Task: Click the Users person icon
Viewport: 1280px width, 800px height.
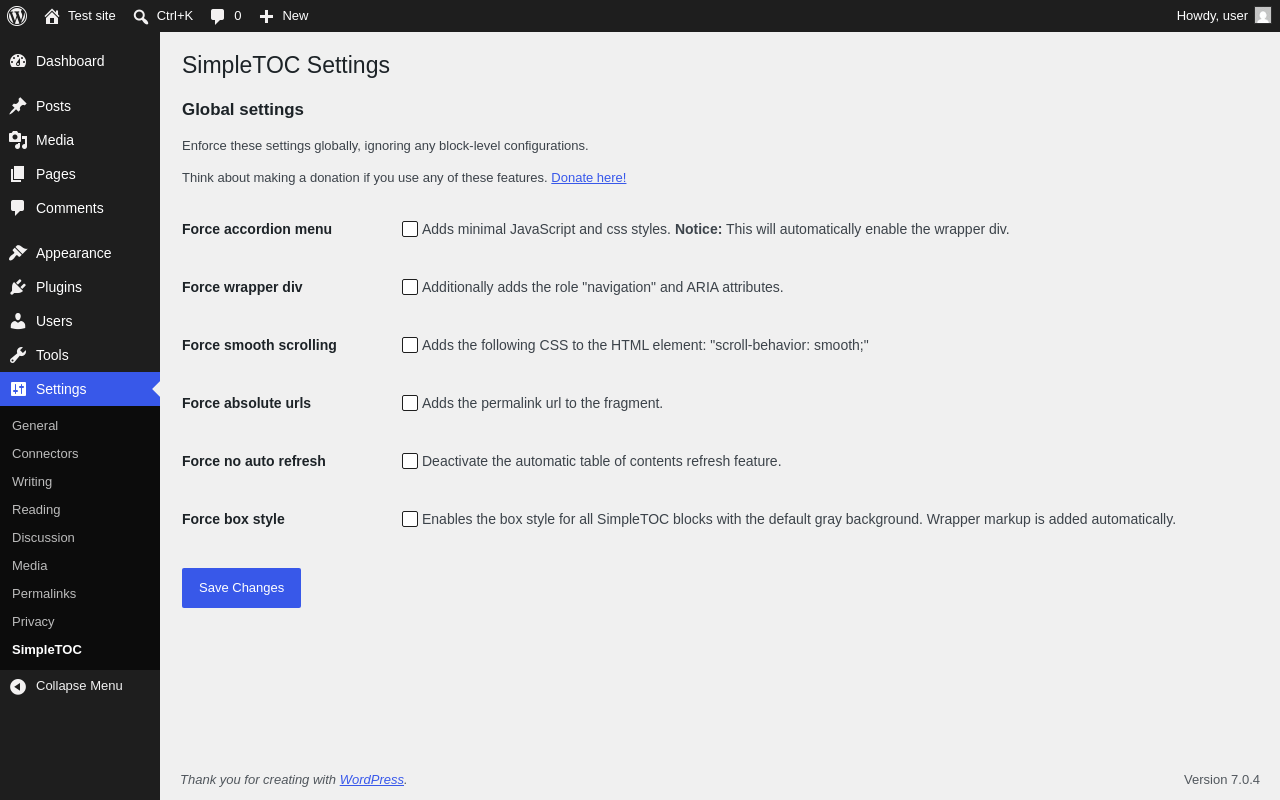Action: point(18,321)
